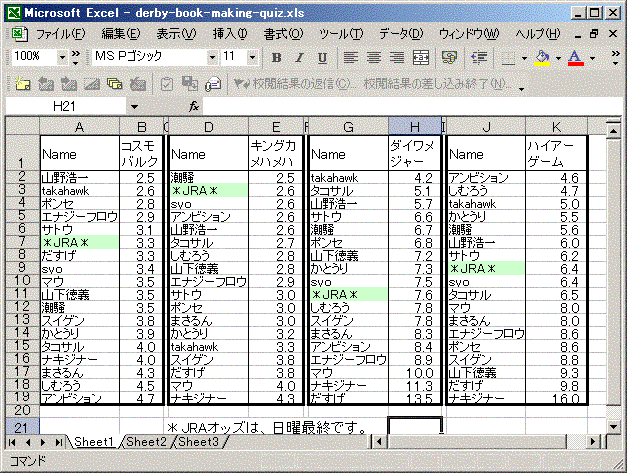Center align the cell text
This screenshot has height=473, width=627.
click(374, 58)
